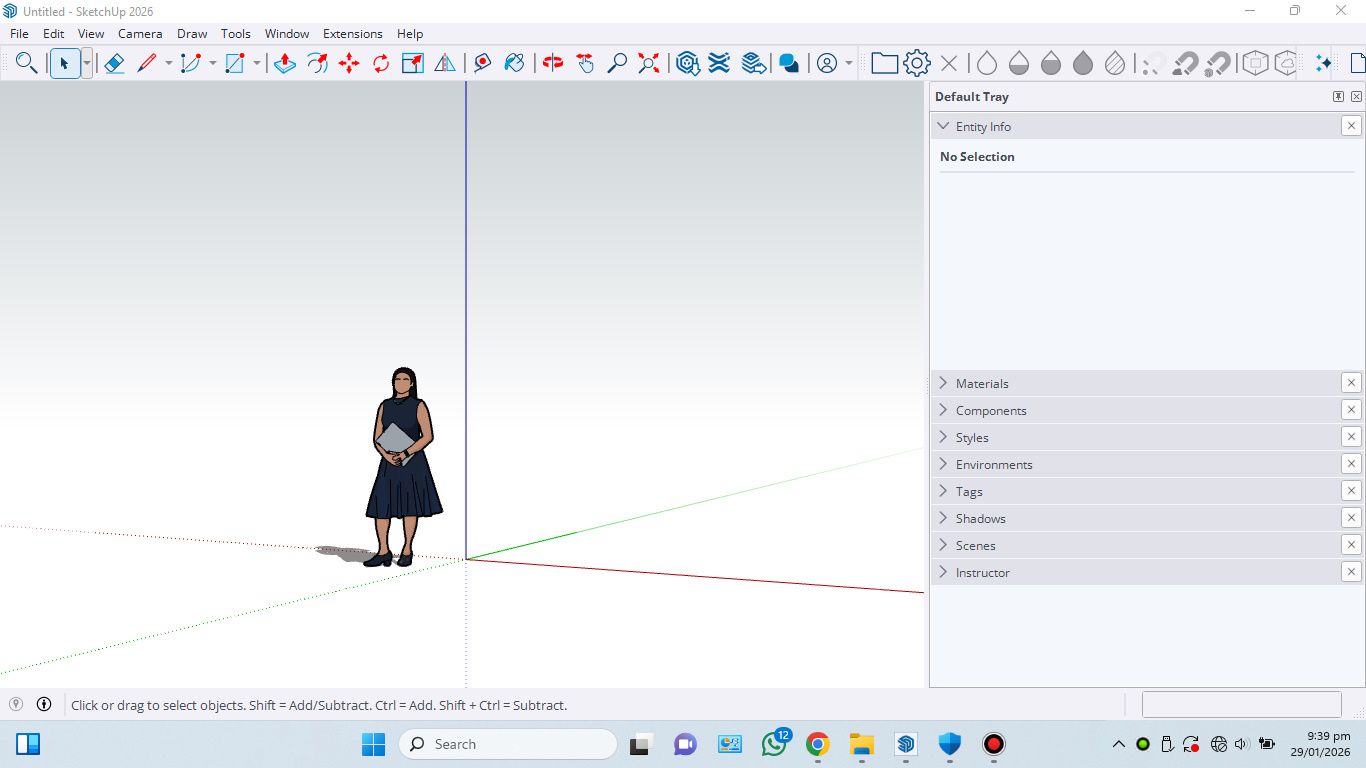Image resolution: width=1366 pixels, height=768 pixels.
Task: Choose the Offset tool
Action: 317,63
